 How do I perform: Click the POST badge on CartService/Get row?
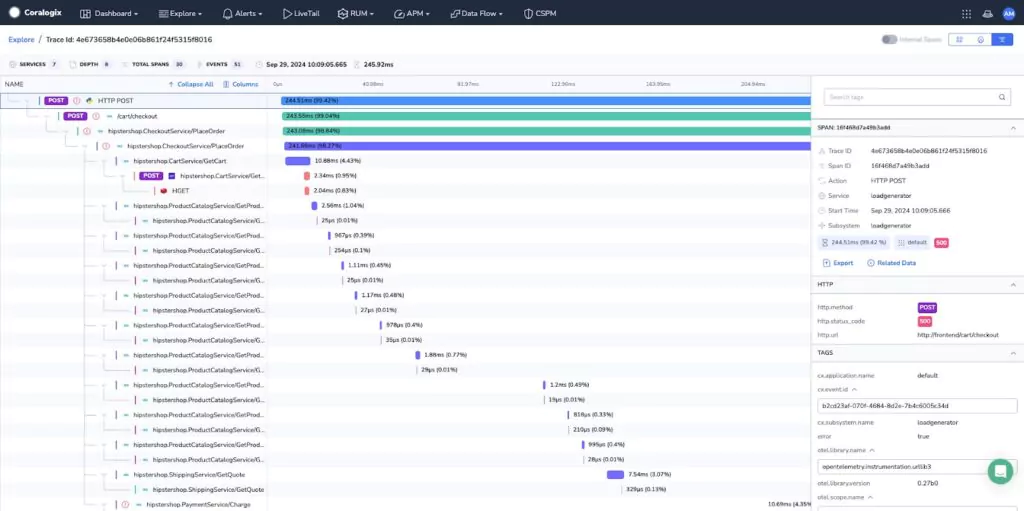click(x=152, y=176)
